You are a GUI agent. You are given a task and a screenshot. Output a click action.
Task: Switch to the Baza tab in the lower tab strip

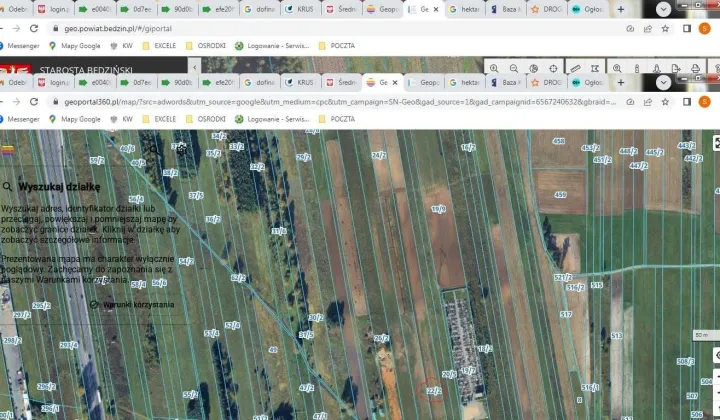[507, 83]
